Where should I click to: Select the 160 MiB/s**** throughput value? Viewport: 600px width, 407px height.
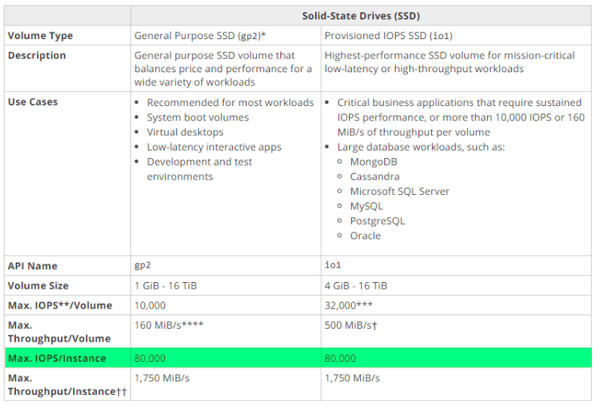point(178,324)
